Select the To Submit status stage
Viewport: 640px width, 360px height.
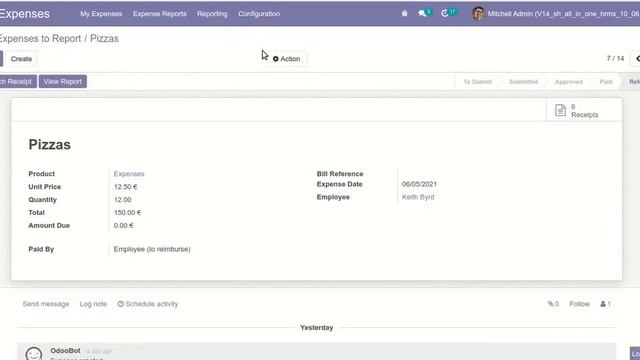[478, 82]
